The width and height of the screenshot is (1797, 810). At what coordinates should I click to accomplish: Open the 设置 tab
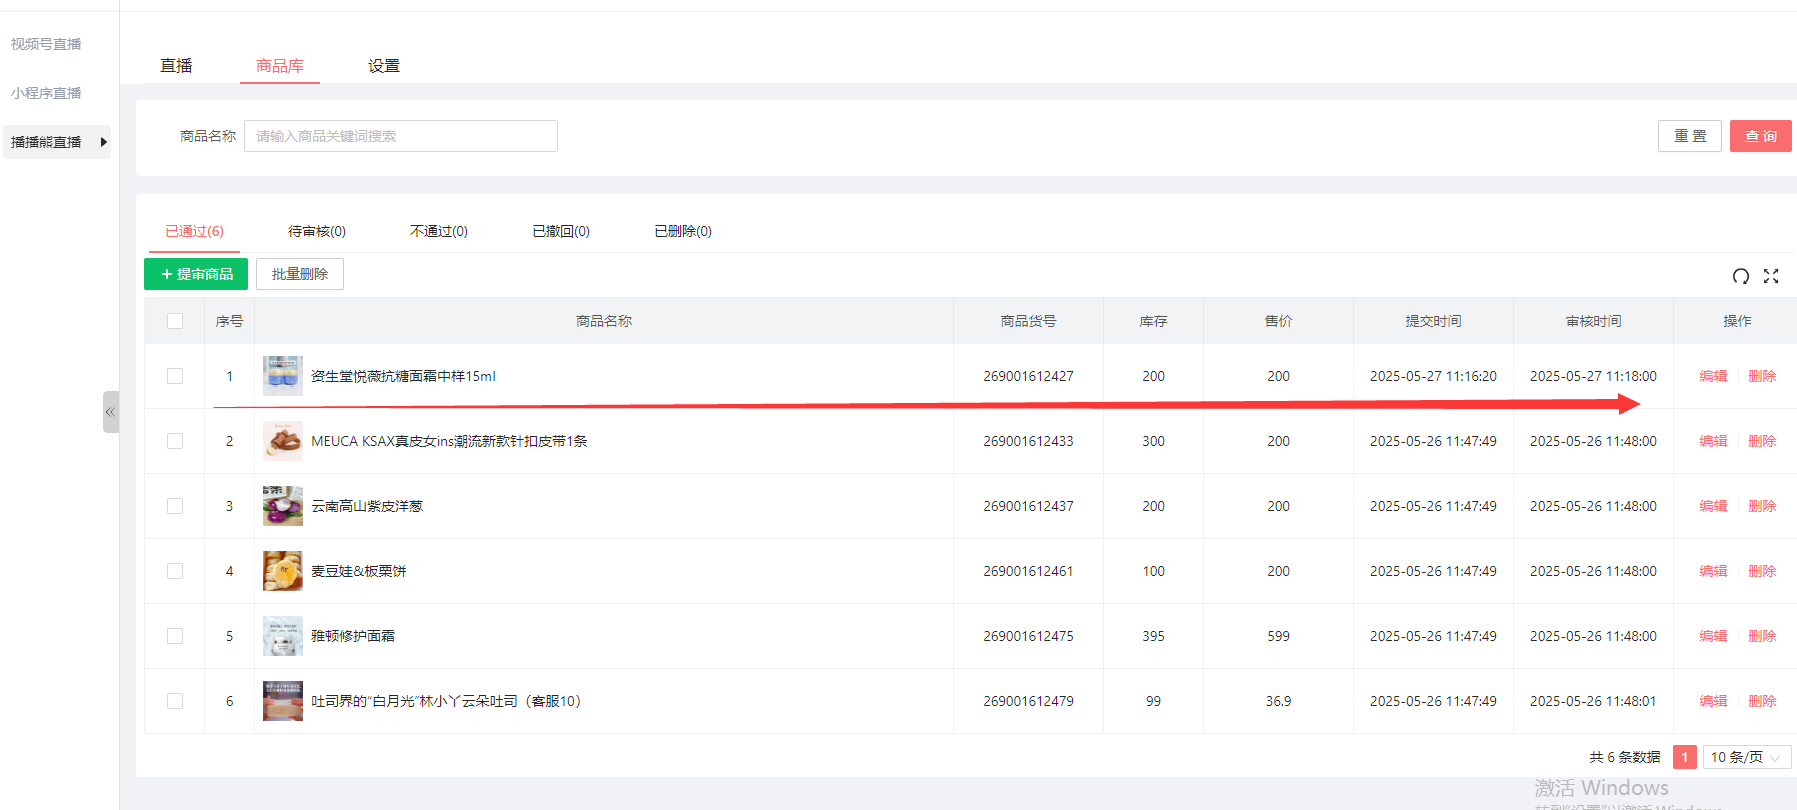click(x=384, y=66)
